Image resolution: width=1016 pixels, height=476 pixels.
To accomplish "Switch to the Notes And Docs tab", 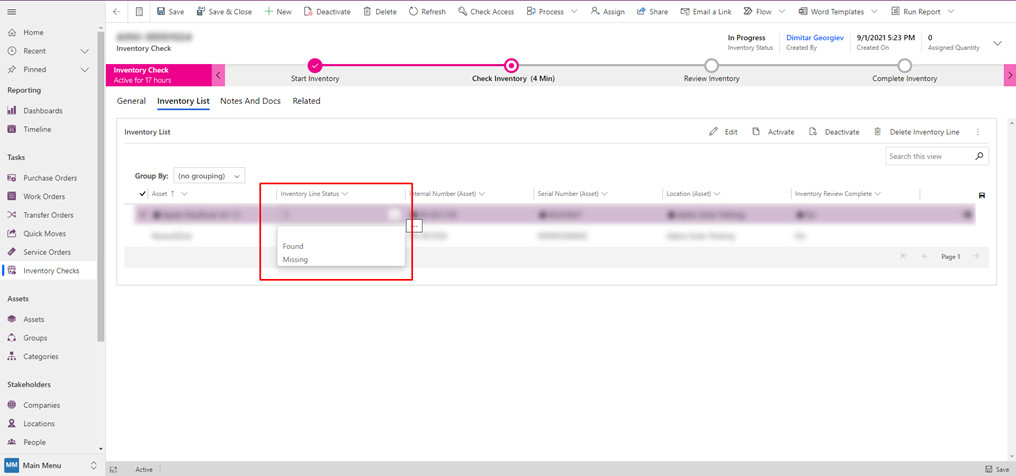I will (250, 101).
